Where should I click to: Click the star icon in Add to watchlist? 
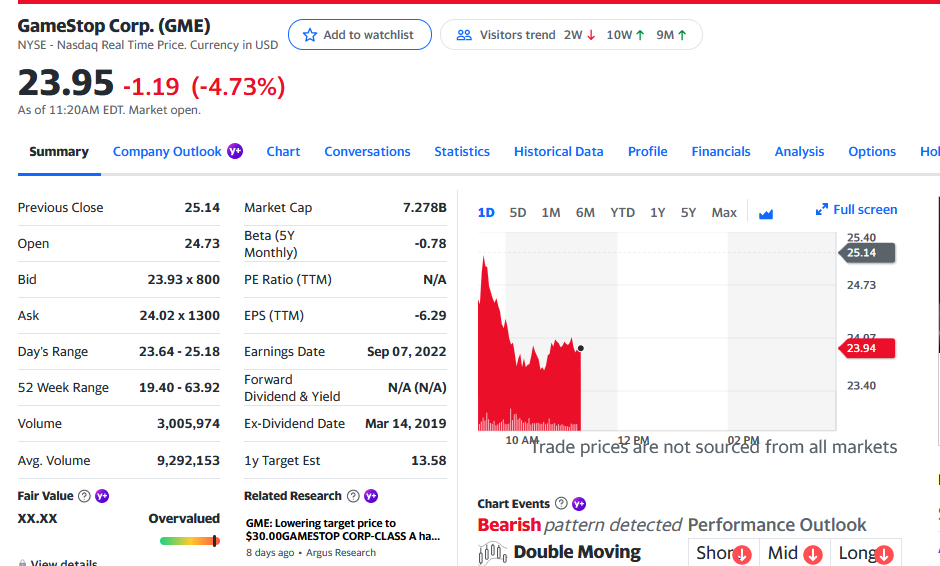pyautogui.click(x=309, y=35)
